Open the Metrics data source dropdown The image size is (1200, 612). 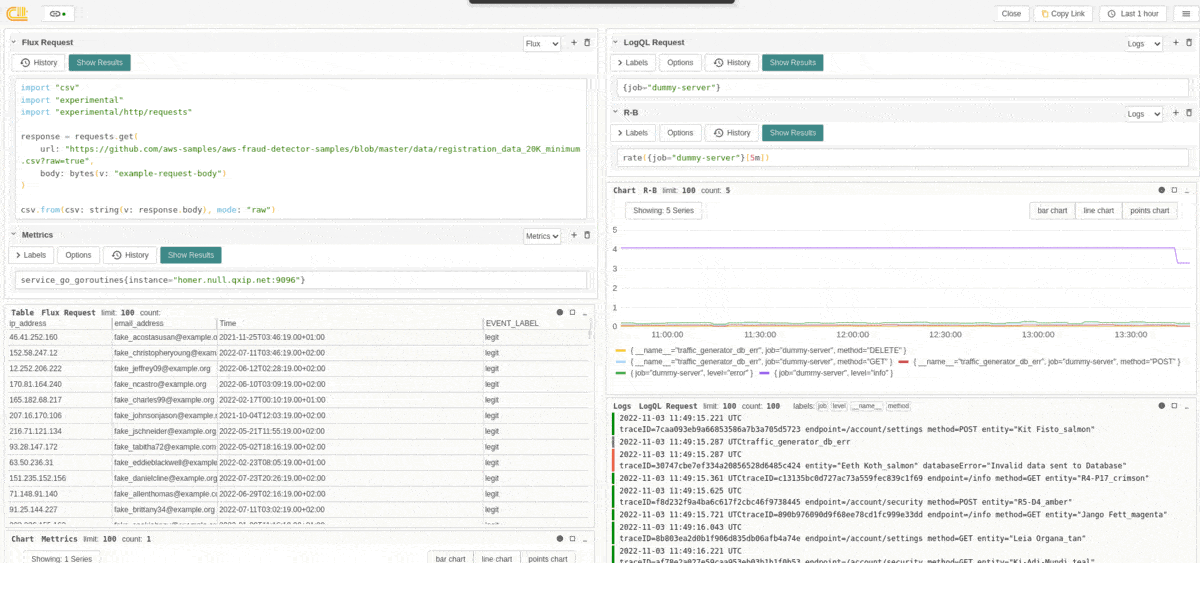pyautogui.click(x=542, y=236)
